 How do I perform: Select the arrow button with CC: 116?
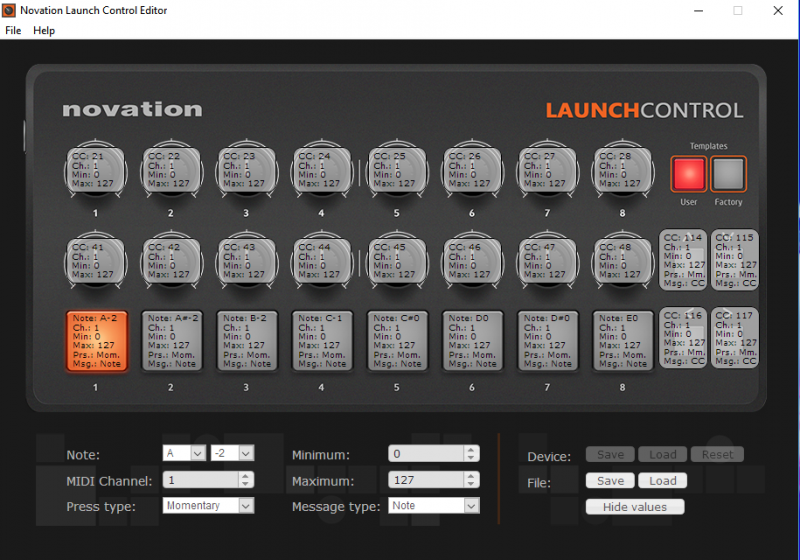[x=683, y=338]
